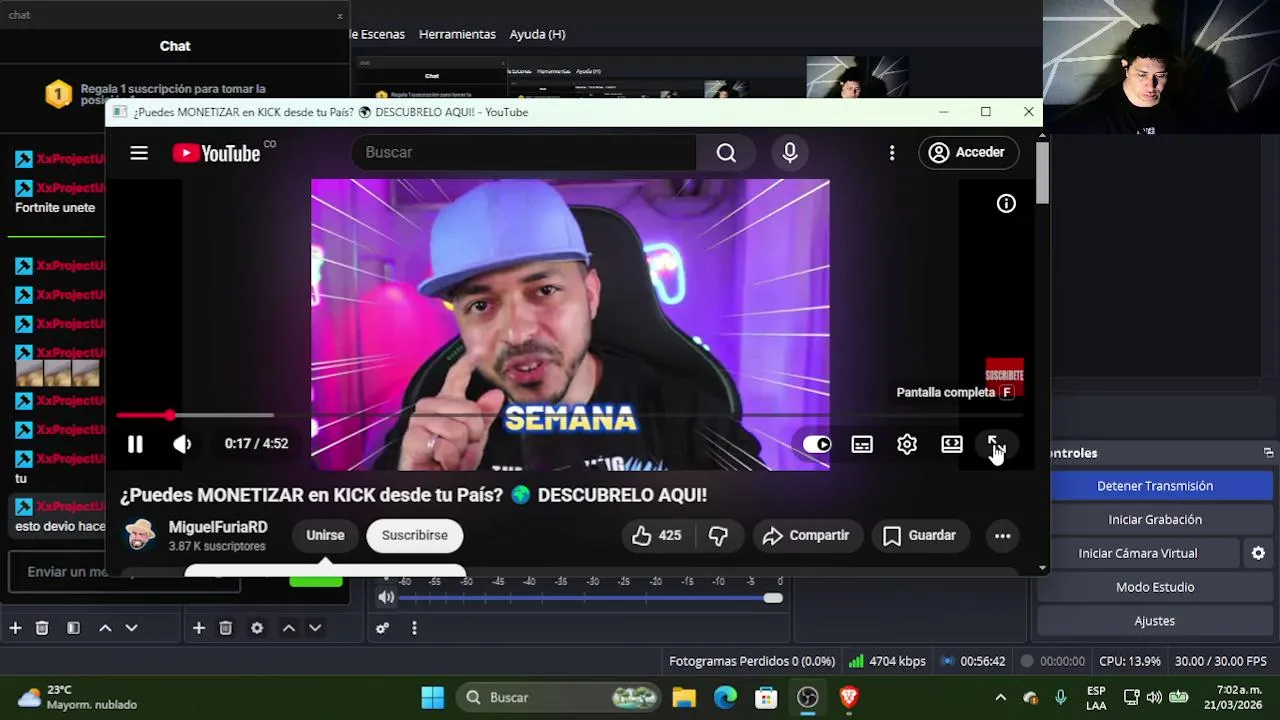Open the MiguelFuriaRD channel name link
1280x720 pixels.
tap(218, 527)
